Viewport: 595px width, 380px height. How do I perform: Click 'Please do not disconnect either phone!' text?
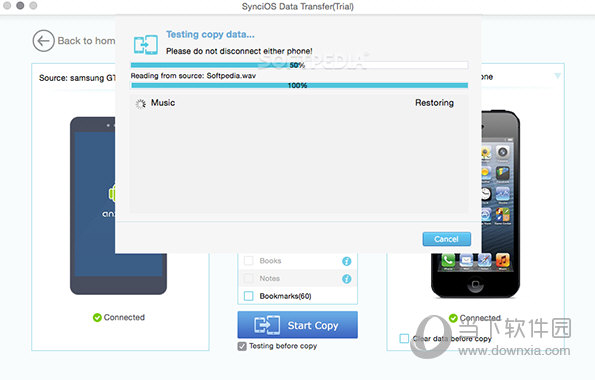pyautogui.click(x=239, y=51)
